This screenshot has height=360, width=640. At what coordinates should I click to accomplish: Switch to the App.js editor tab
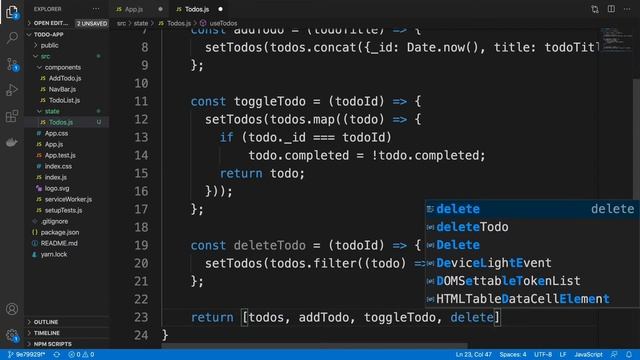(x=133, y=9)
